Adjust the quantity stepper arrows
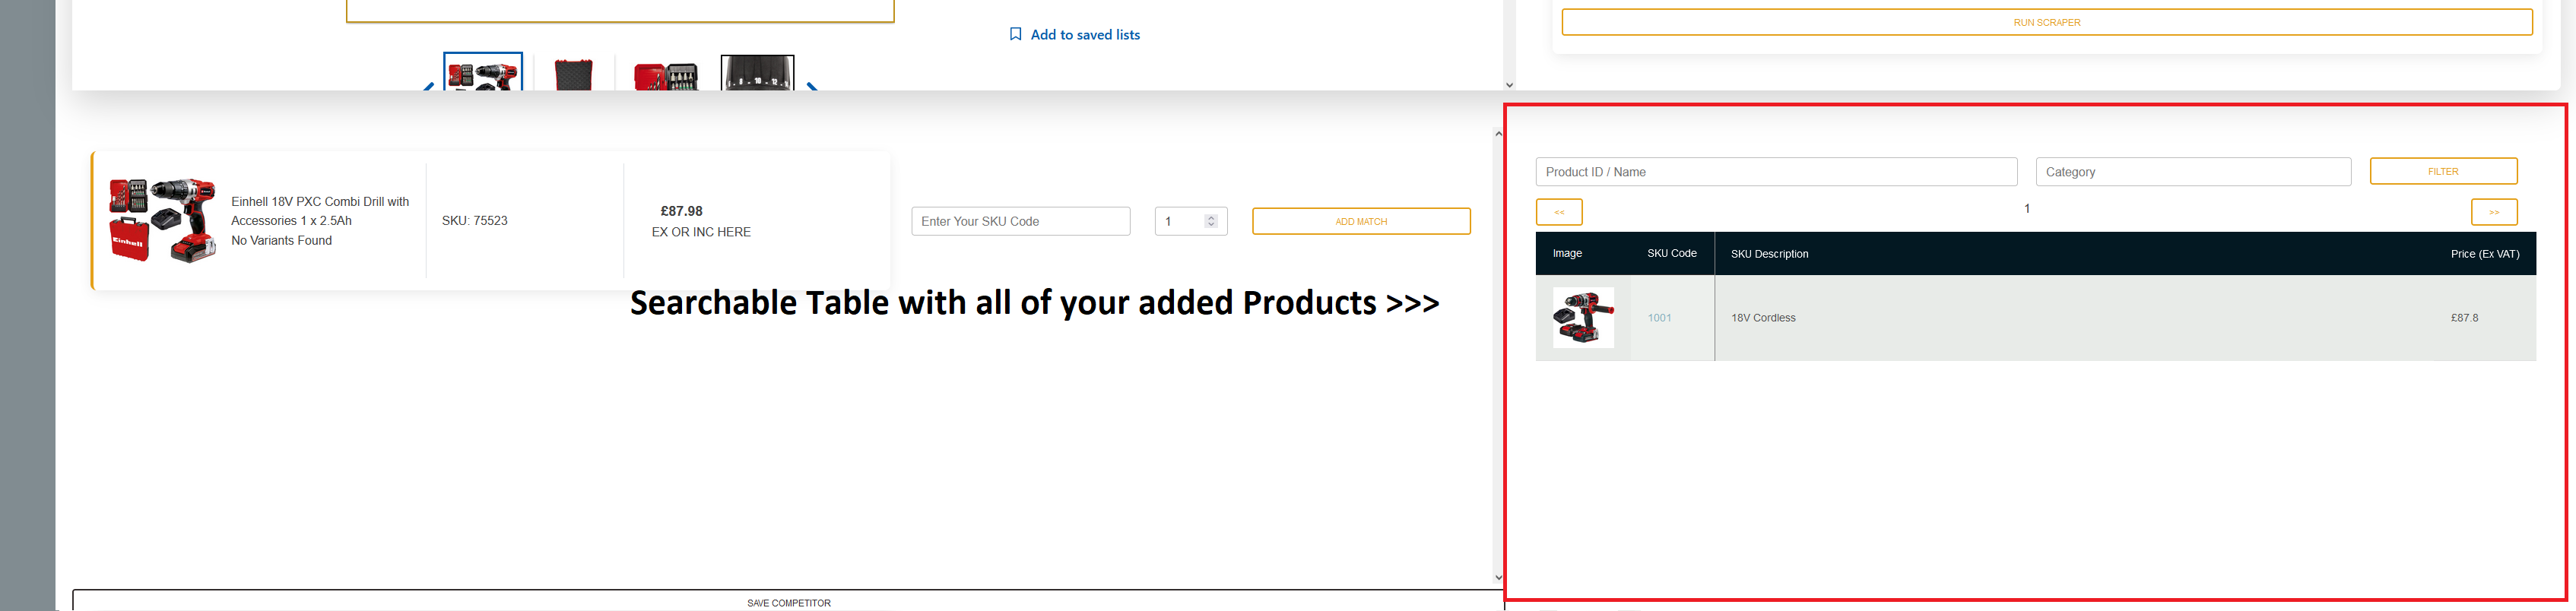The width and height of the screenshot is (2576, 611). (x=1210, y=221)
